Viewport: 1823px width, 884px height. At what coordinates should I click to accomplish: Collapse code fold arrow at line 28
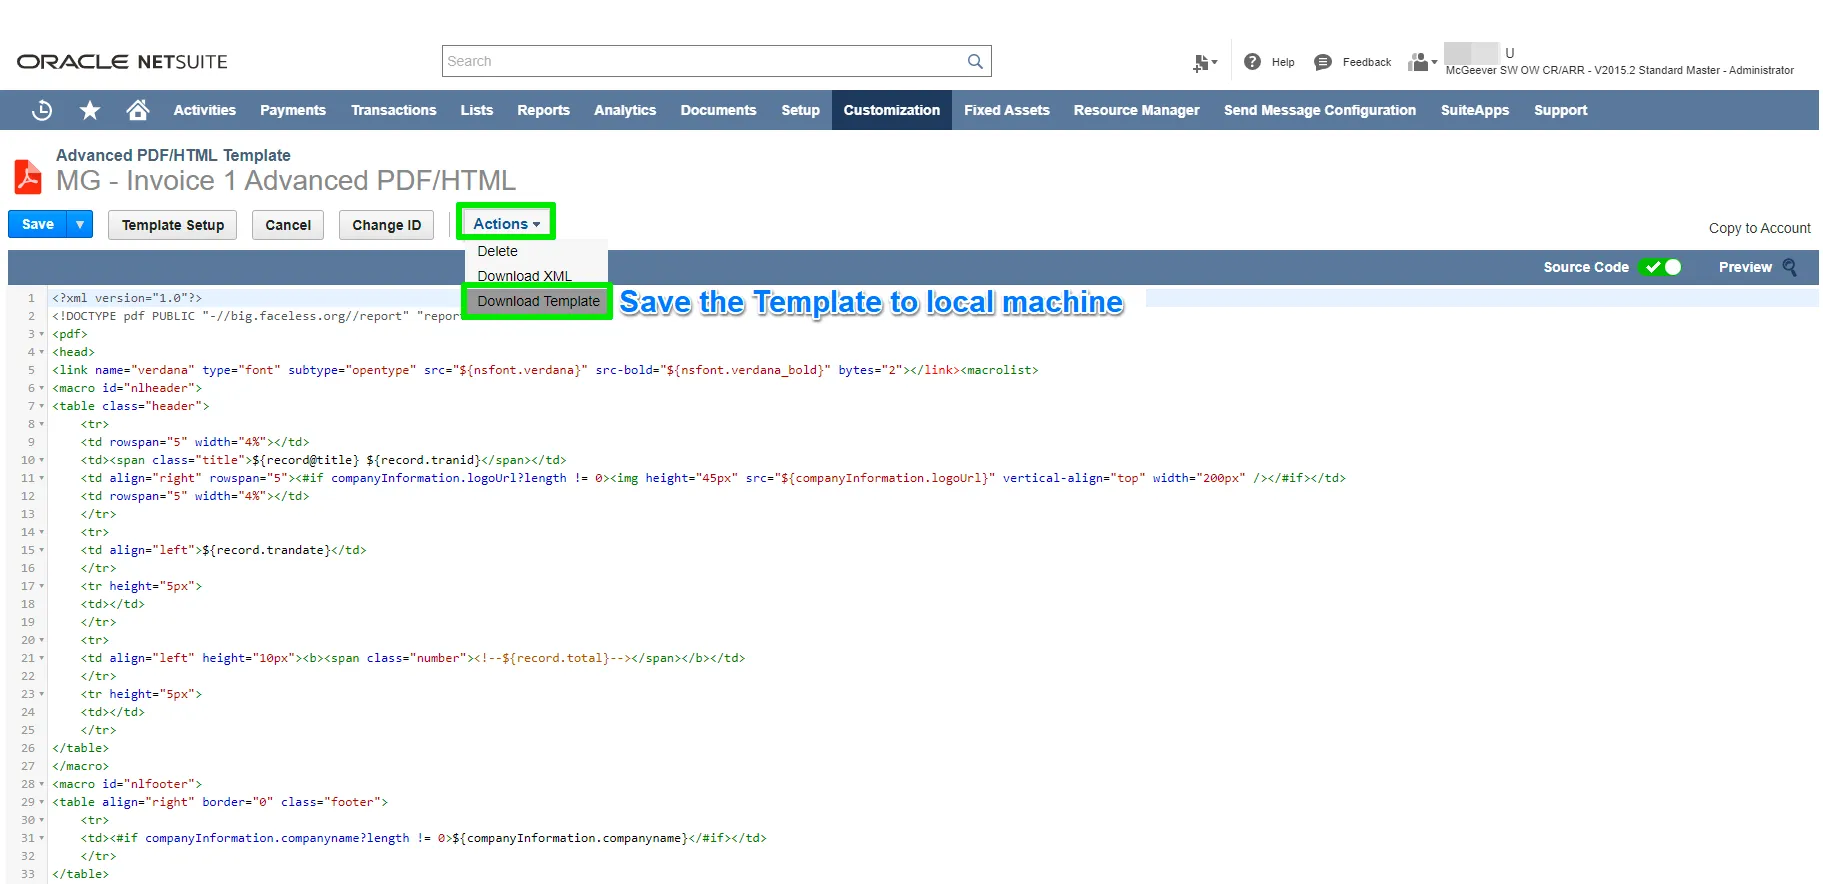42,784
